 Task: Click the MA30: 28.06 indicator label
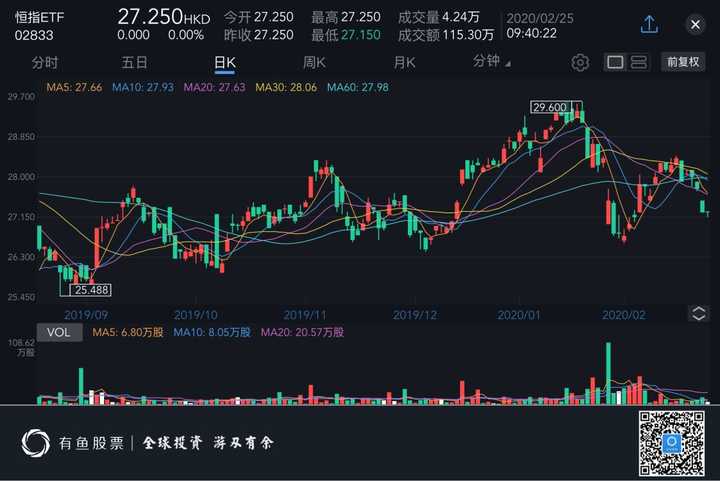(x=286, y=87)
